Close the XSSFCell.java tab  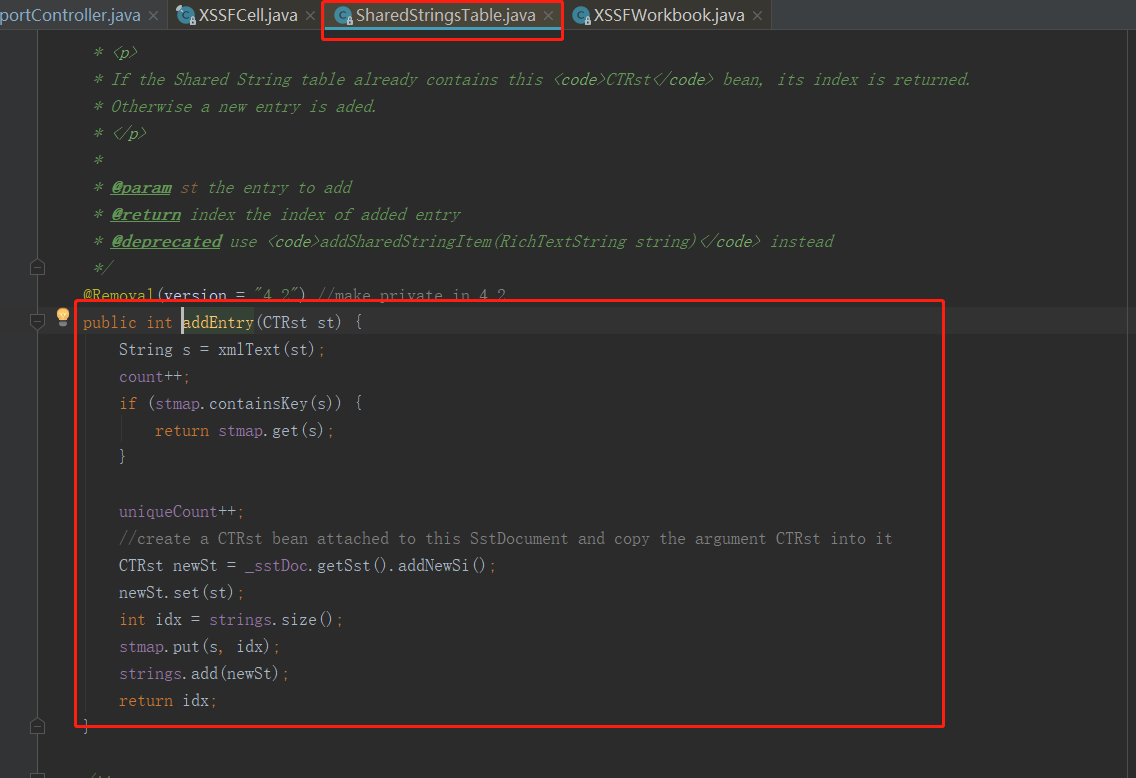pos(310,15)
